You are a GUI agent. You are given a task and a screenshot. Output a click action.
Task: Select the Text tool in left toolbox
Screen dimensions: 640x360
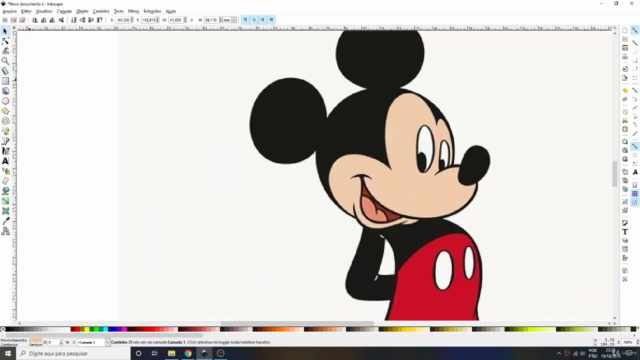5,161
